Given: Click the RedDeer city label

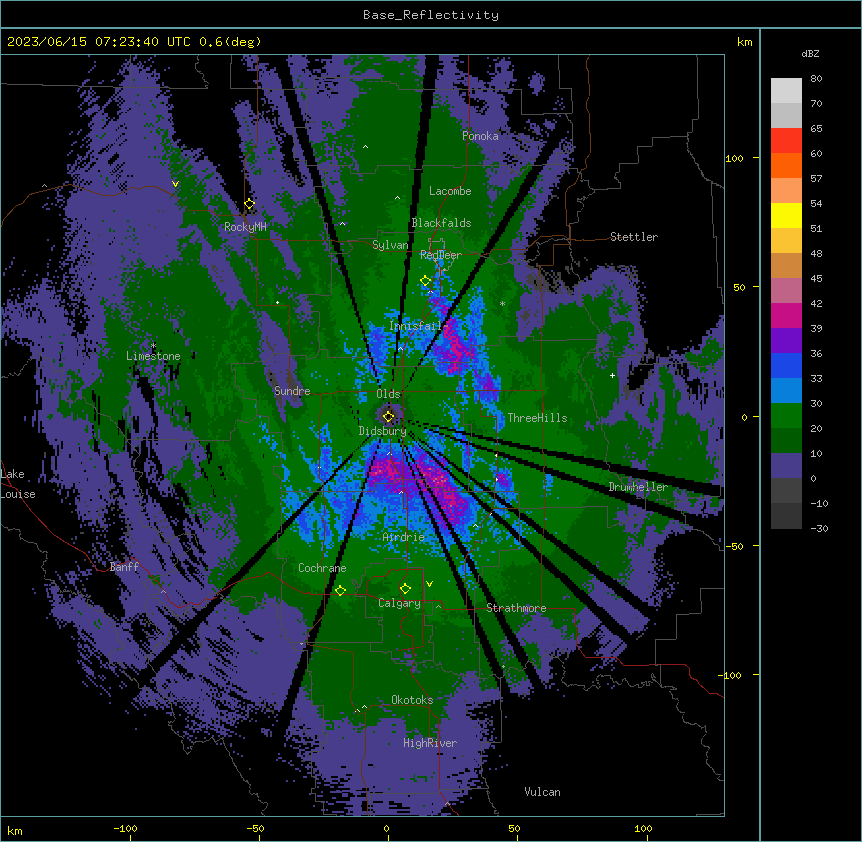Looking at the screenshot, I should pyautogui.click(x=441, y=255).
